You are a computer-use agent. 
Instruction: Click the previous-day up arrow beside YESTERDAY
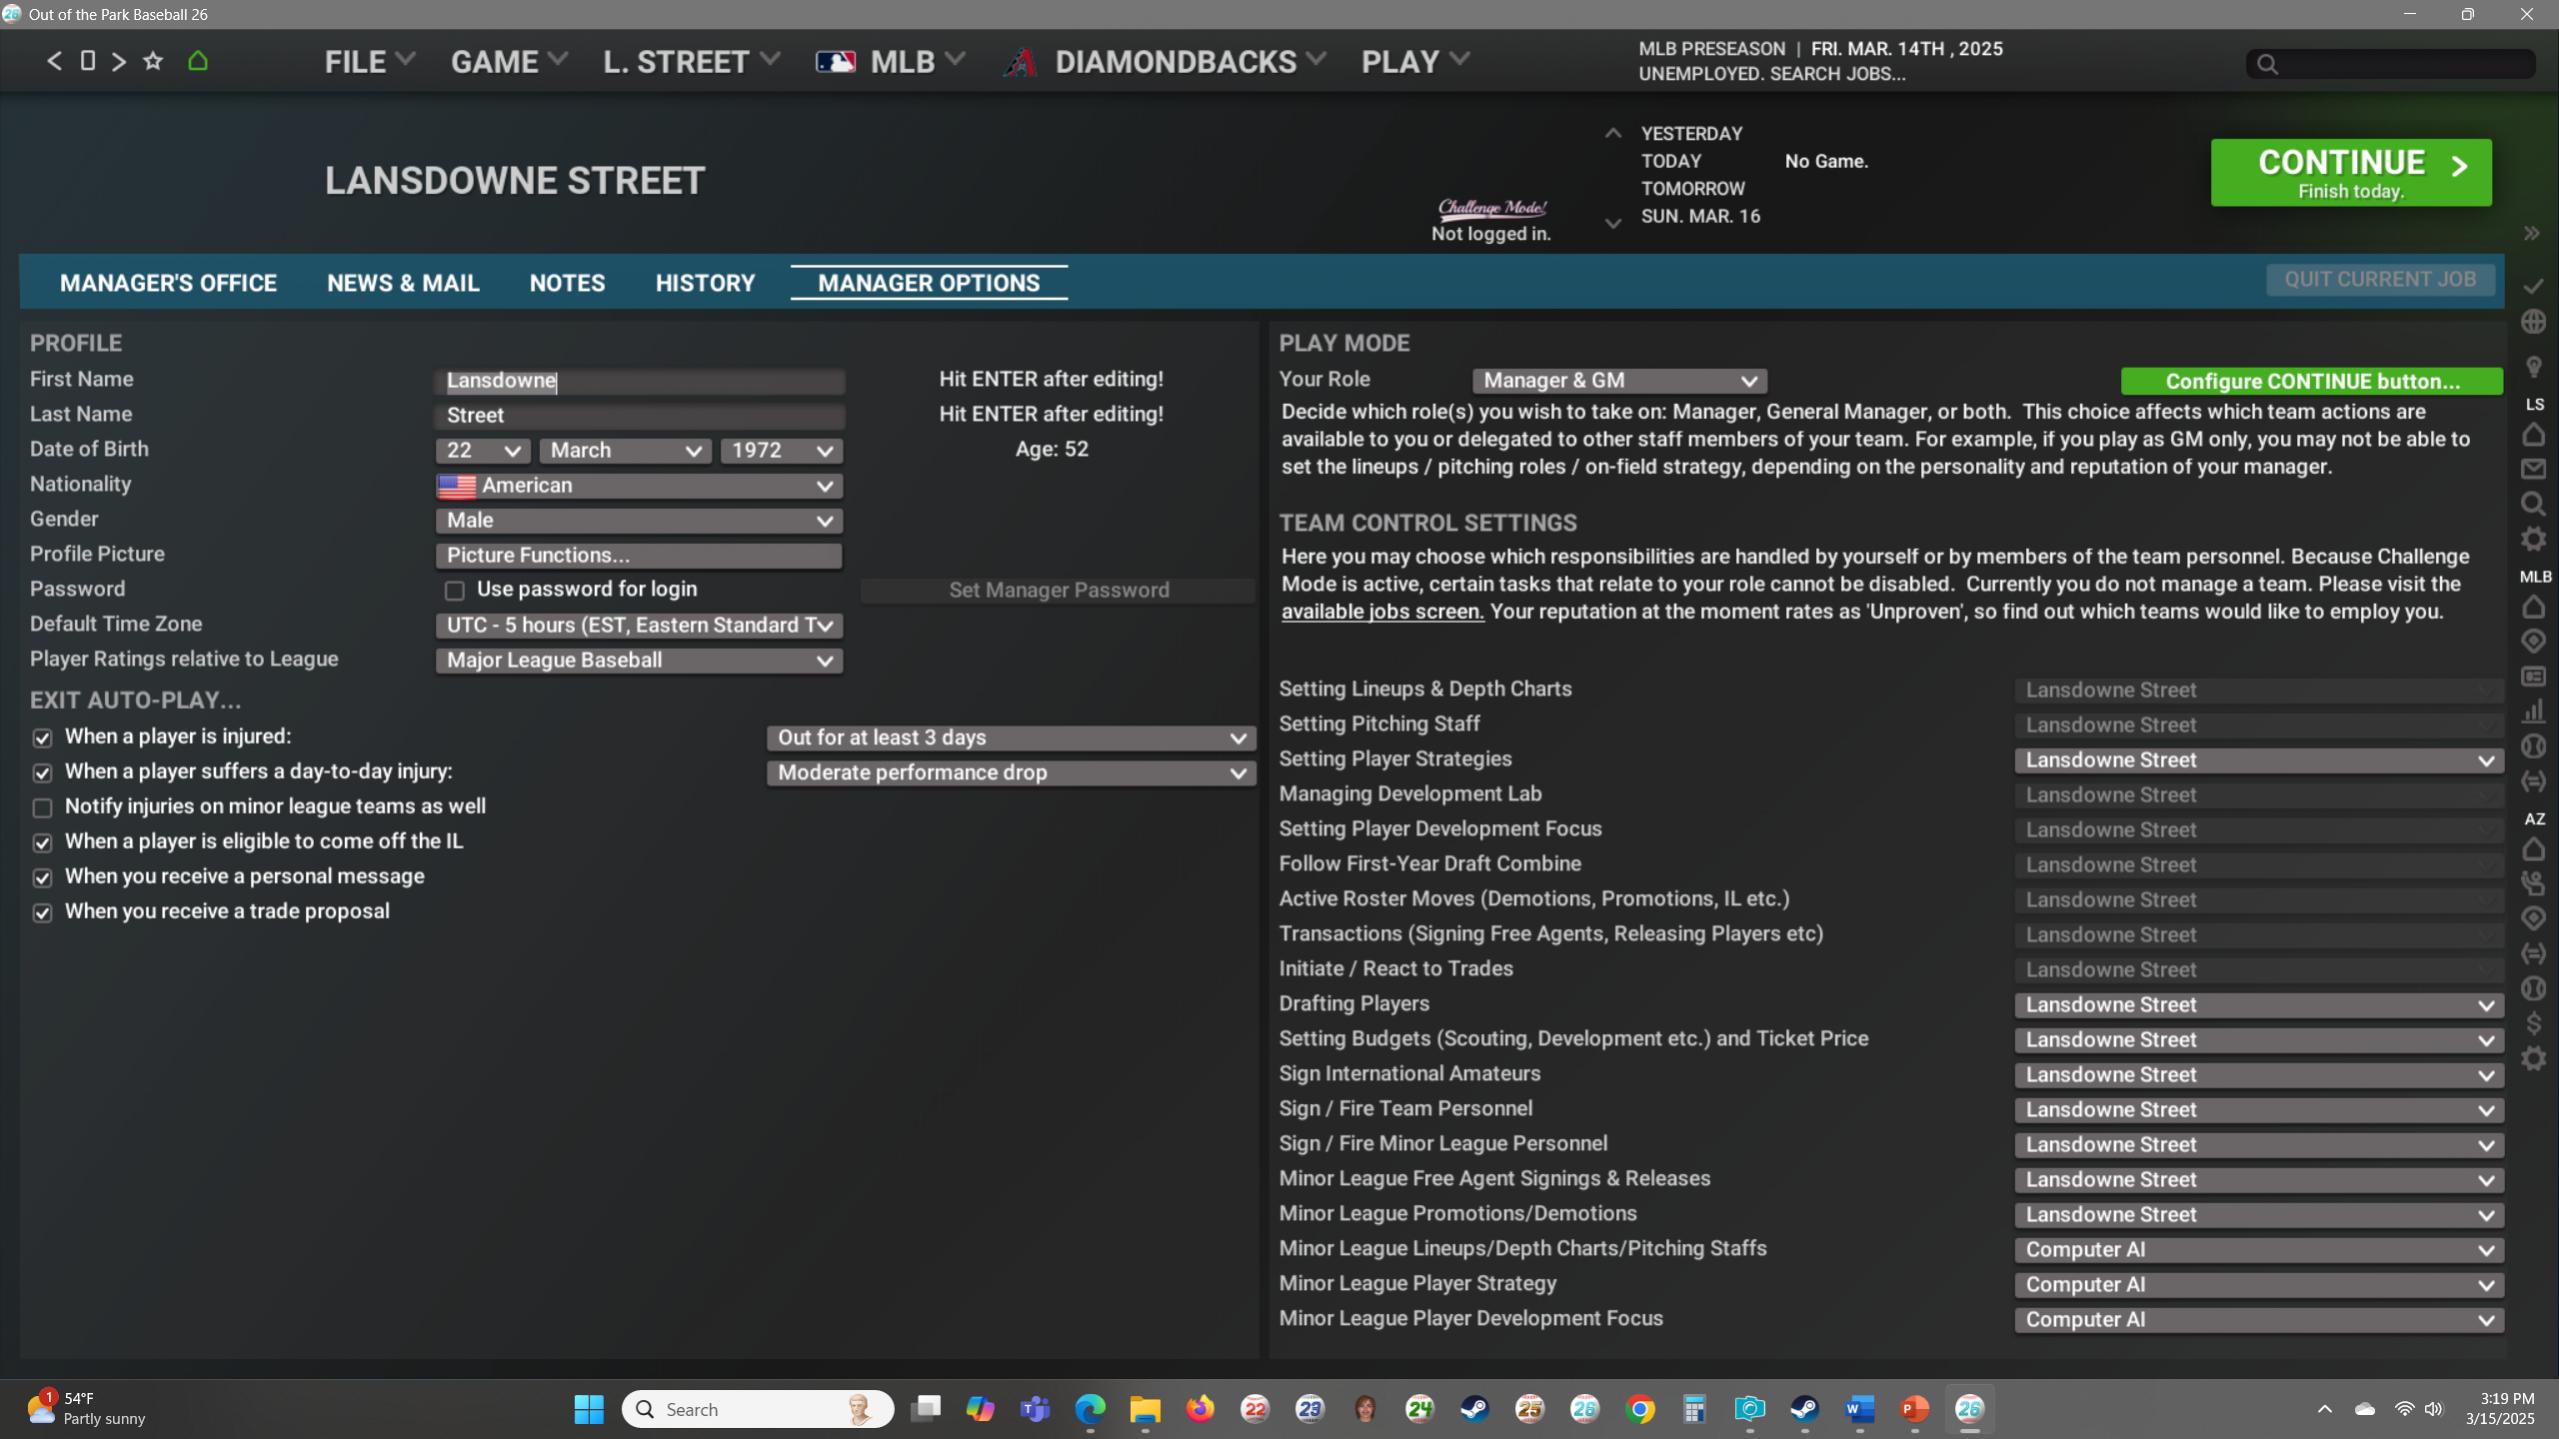click(1612, 133)
